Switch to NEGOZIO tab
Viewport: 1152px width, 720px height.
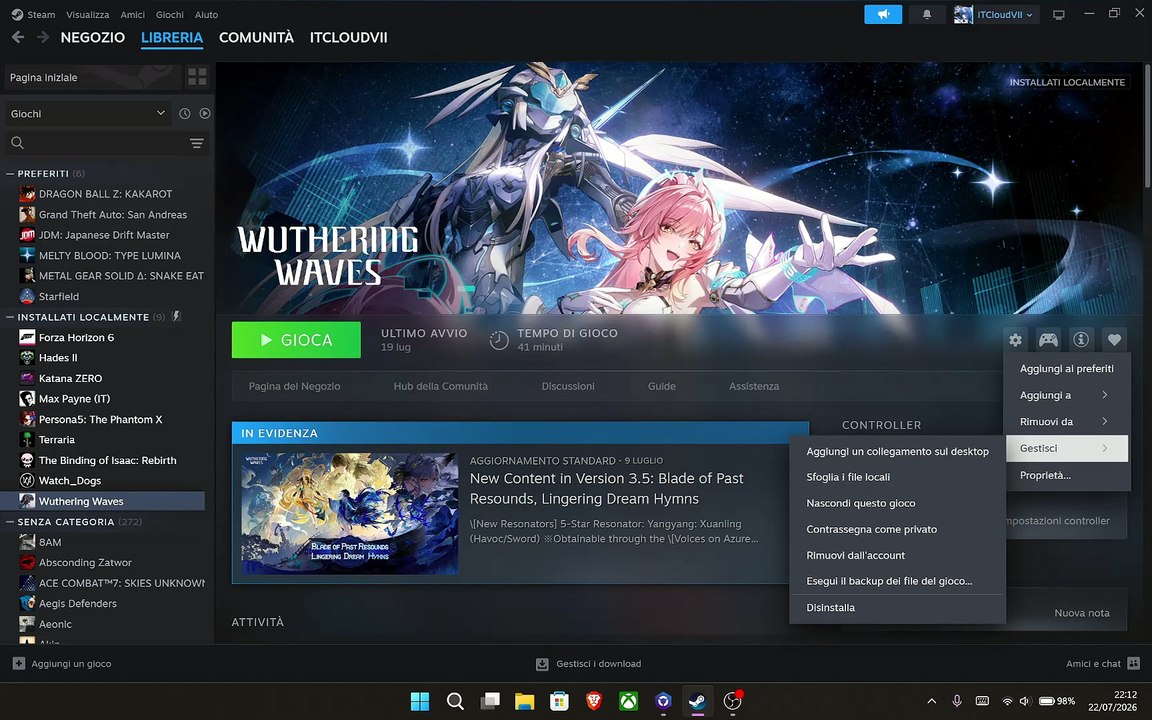(x=93, y=37)
